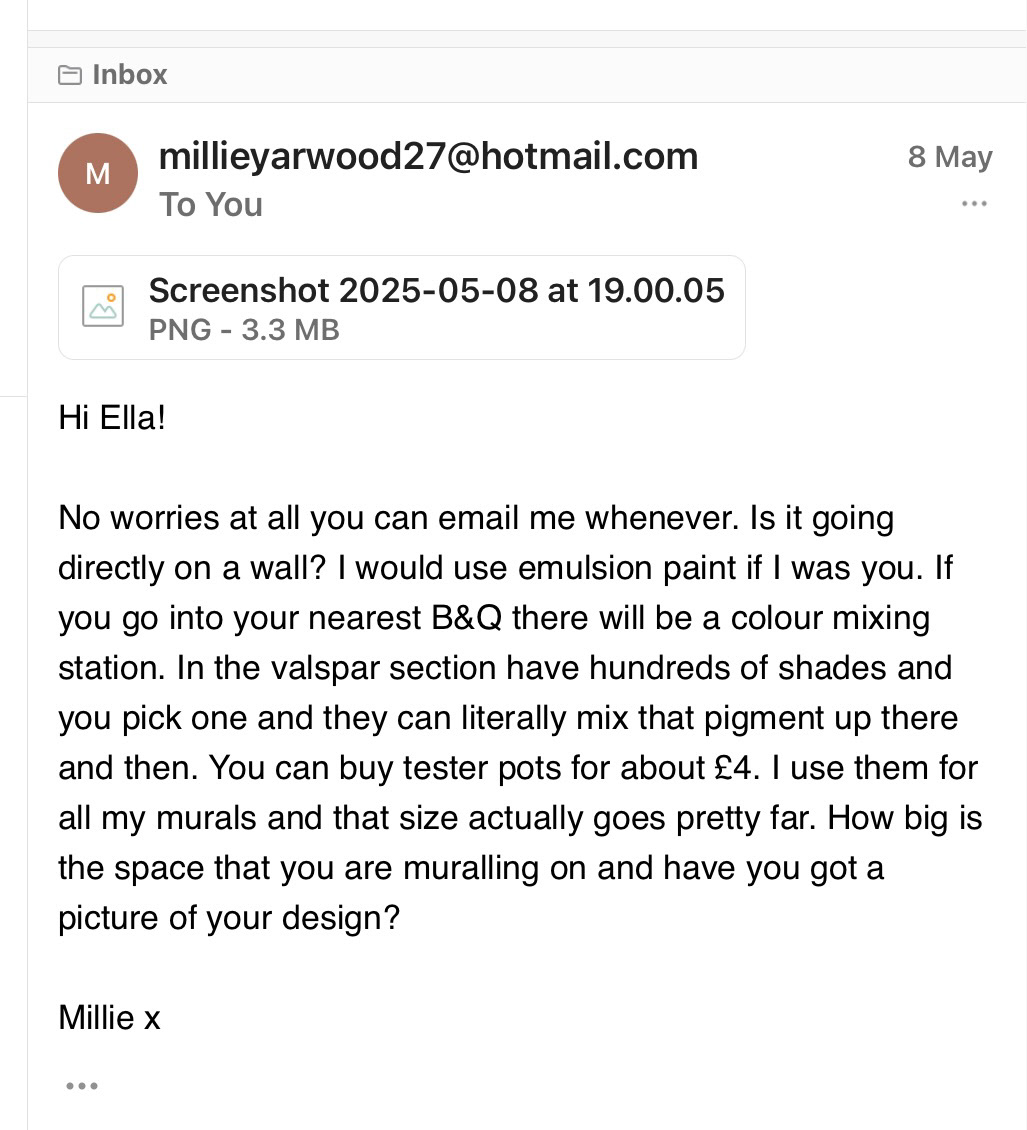Click the "Hi Ella!" greeting line
Screen dimensions: 1027x1130
tap(112, 418)
